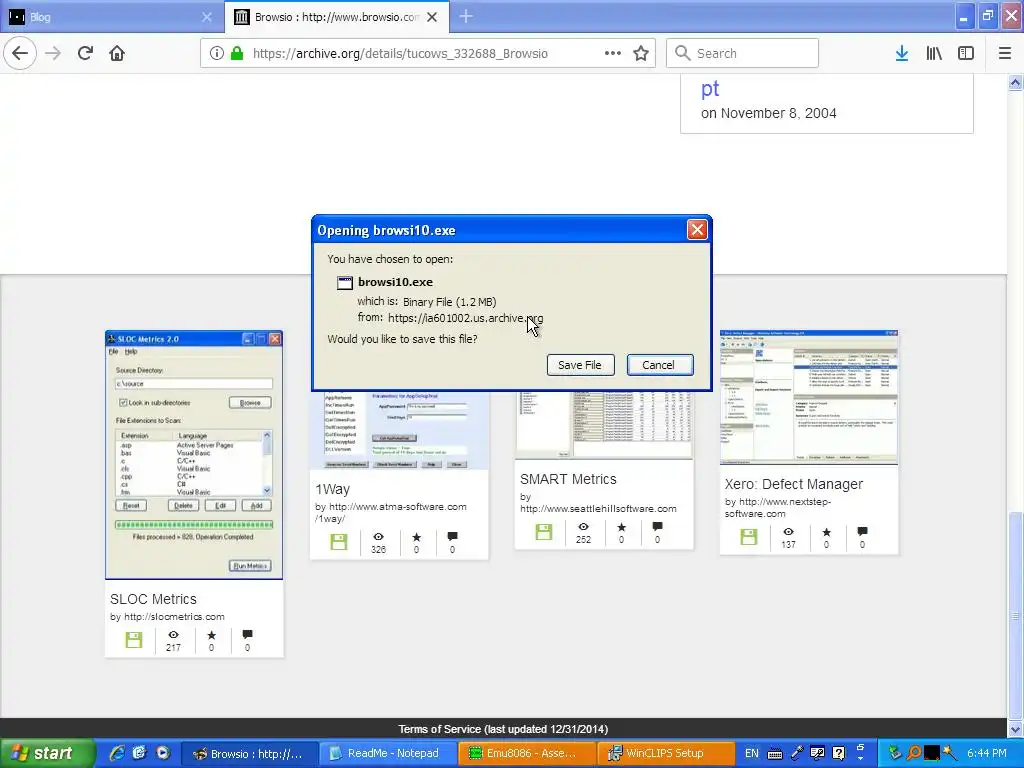Open reviewer link 'pt'
Viewport: 1024px width, 768px height.
(x=710, y=88)
